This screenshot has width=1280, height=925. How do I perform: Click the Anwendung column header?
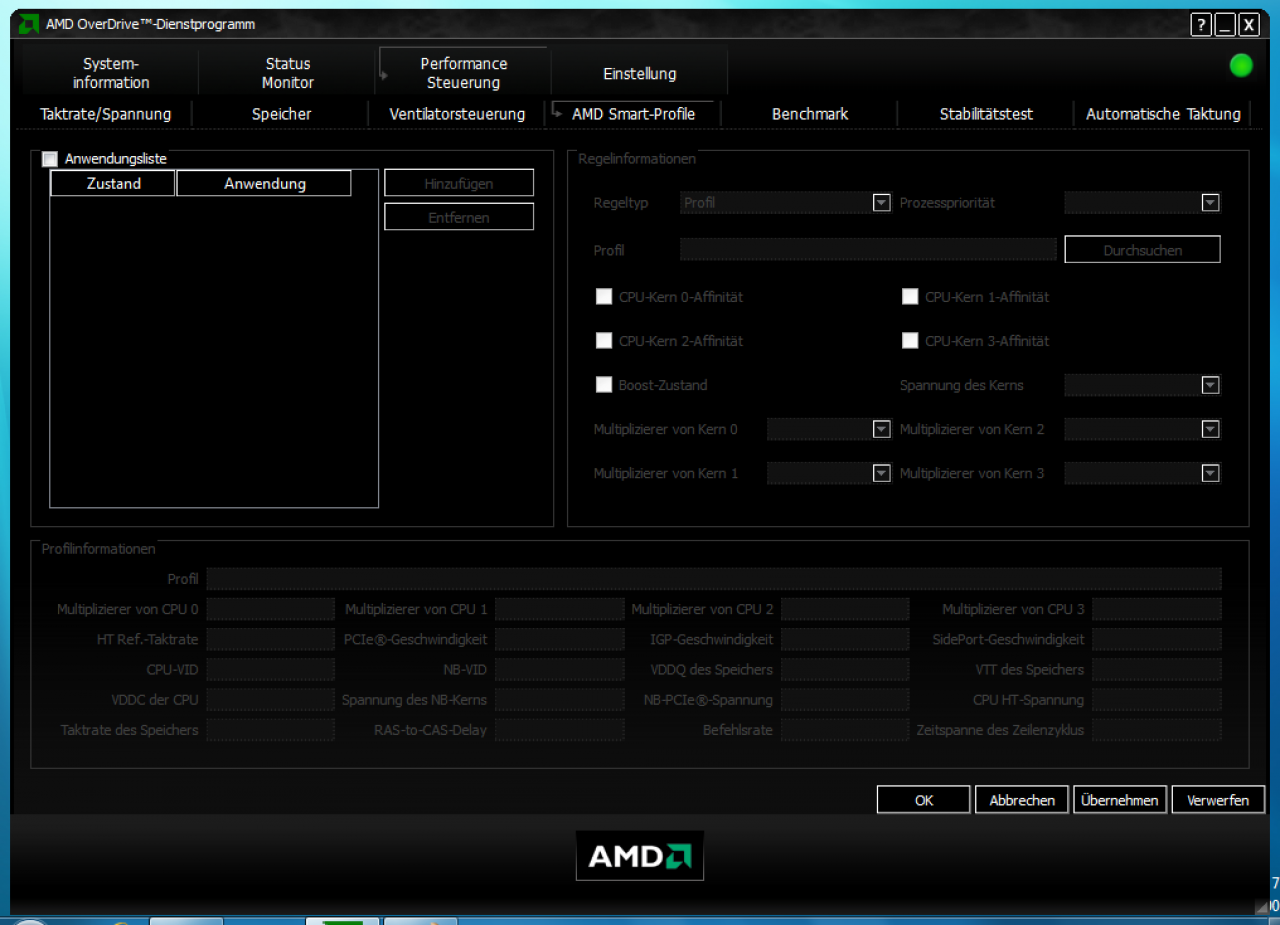coord(264,183)
